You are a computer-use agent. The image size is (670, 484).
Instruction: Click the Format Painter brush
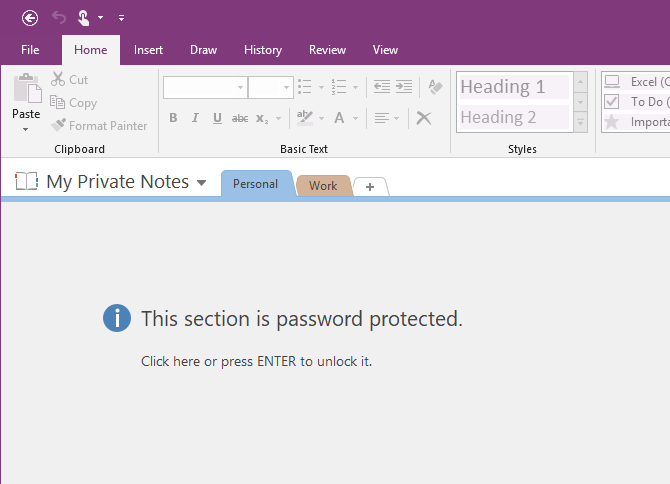(x=59, y=126)
